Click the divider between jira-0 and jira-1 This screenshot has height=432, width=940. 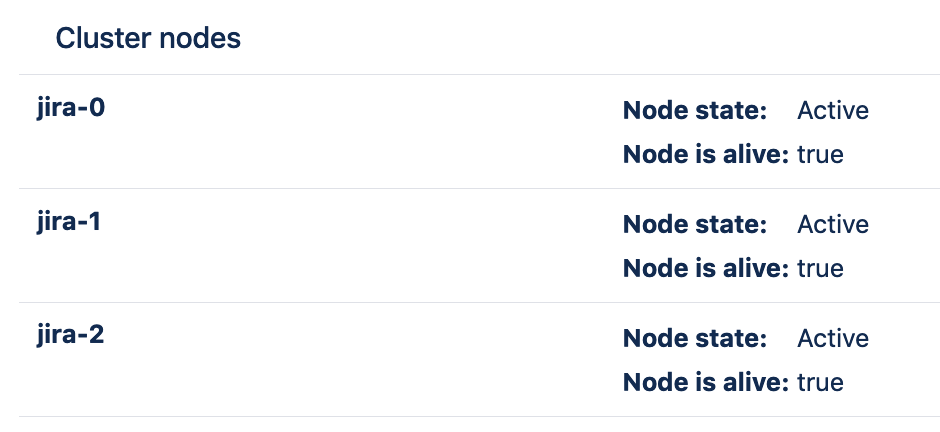tap(470, 188)
